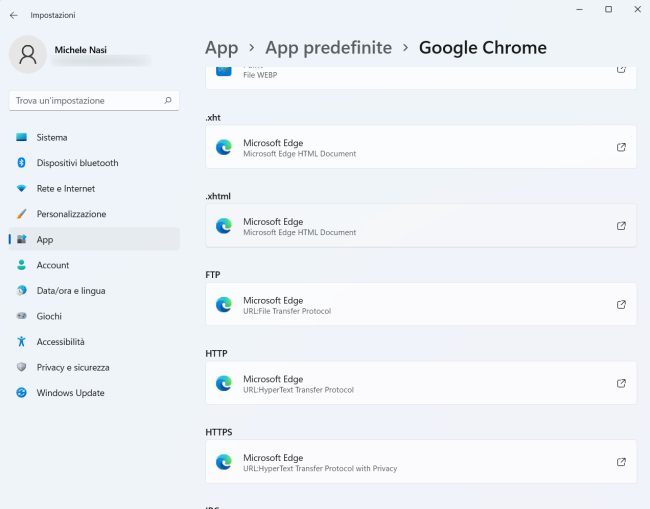Screen dimensions: 650x509
Task: Open external link icon in HTTP row
Action: (621, 383)
